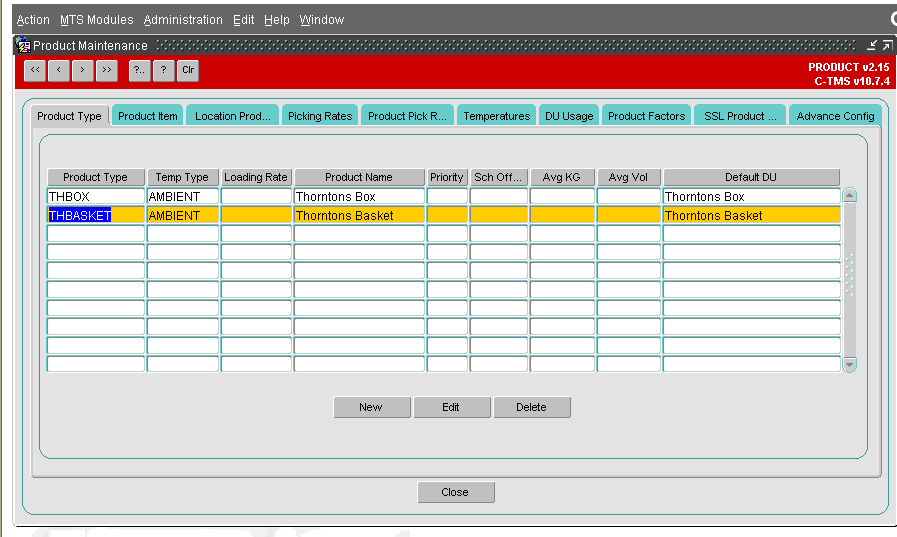Image resolution: width=897 pixels, height=537 pixels.
Task: Click the Product Type column header
Action: pyautogui.click(x=96, y=177)
